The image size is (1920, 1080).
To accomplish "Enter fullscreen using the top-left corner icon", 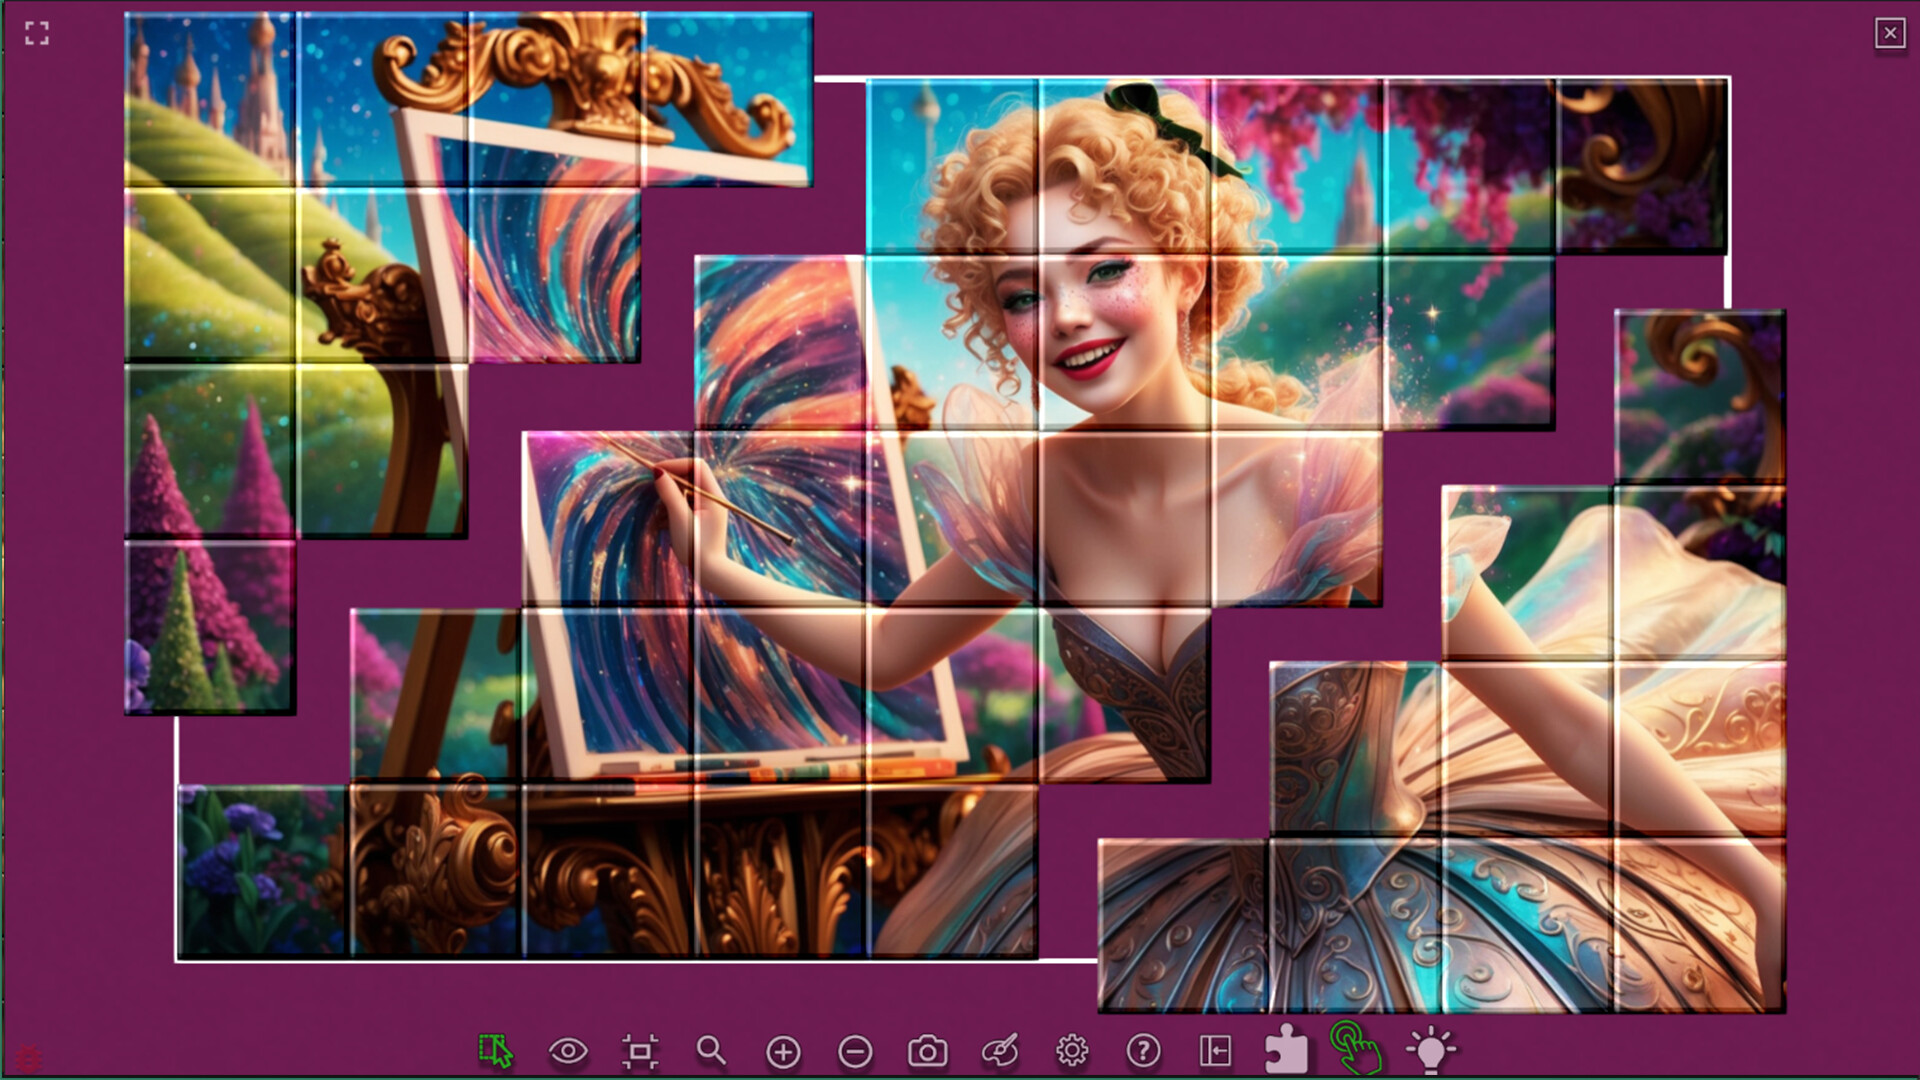I will point(36,35).
